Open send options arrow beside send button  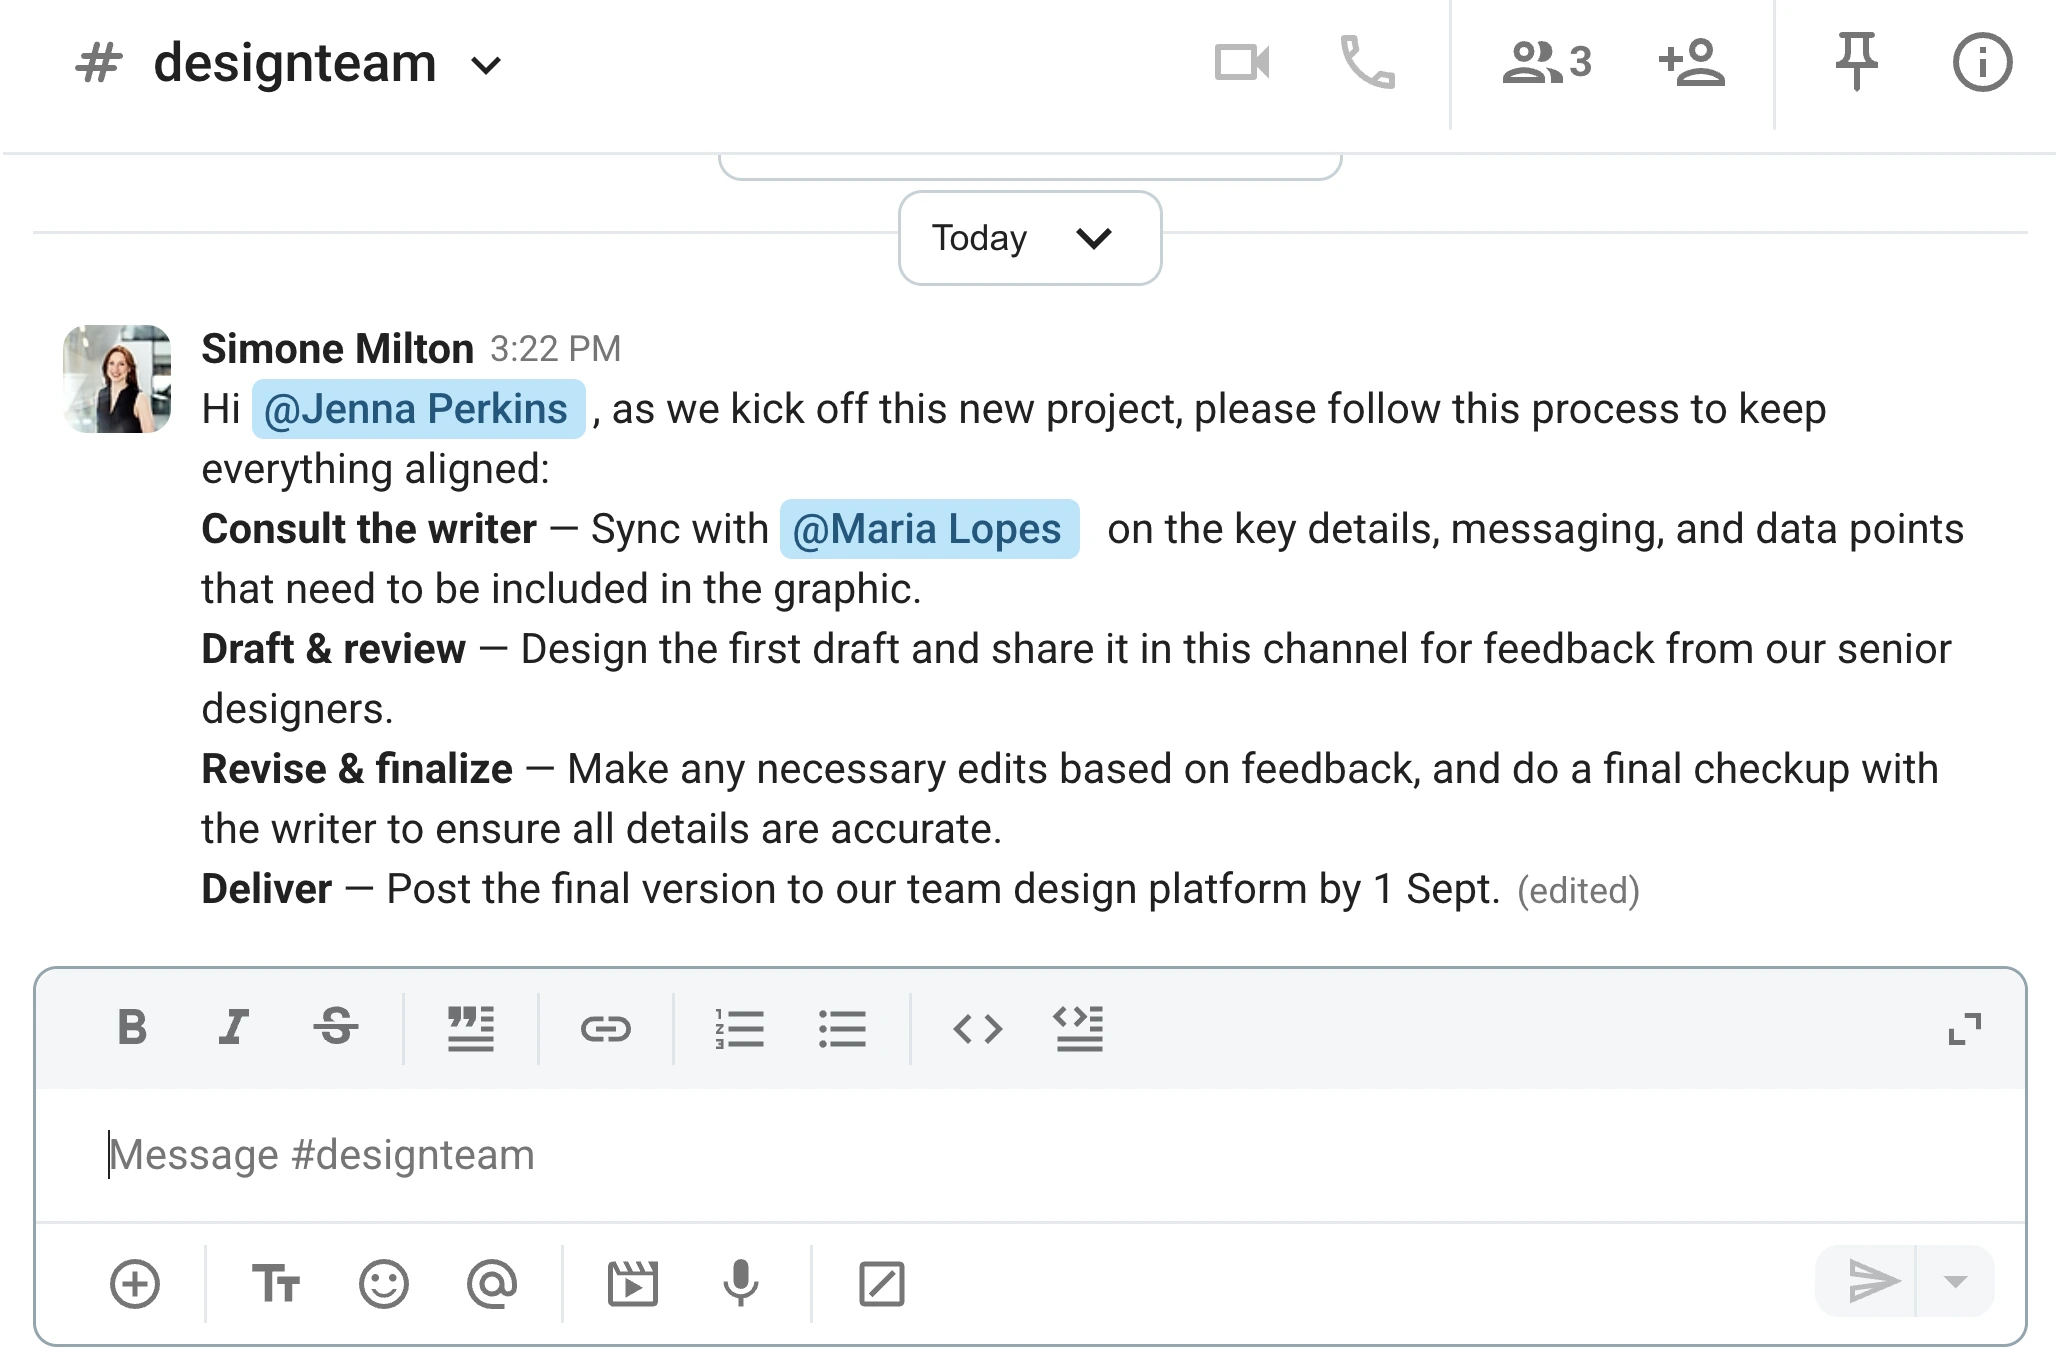point(1956,1282)
